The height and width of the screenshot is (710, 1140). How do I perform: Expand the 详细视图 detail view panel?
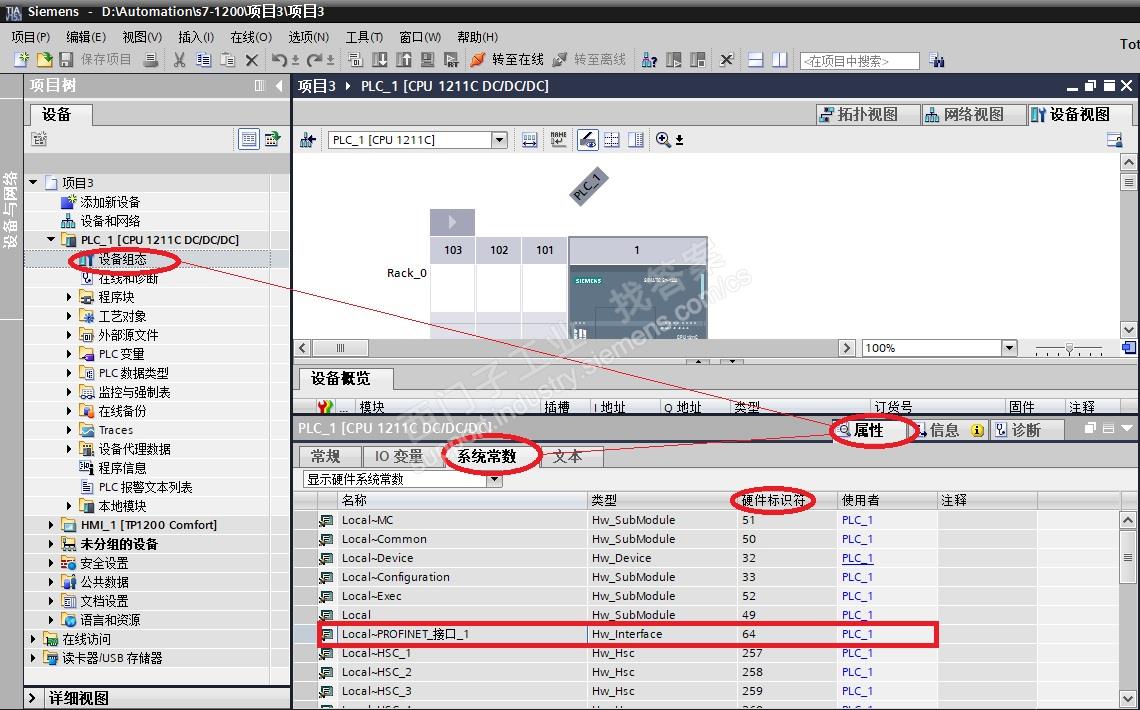[33, 698]
